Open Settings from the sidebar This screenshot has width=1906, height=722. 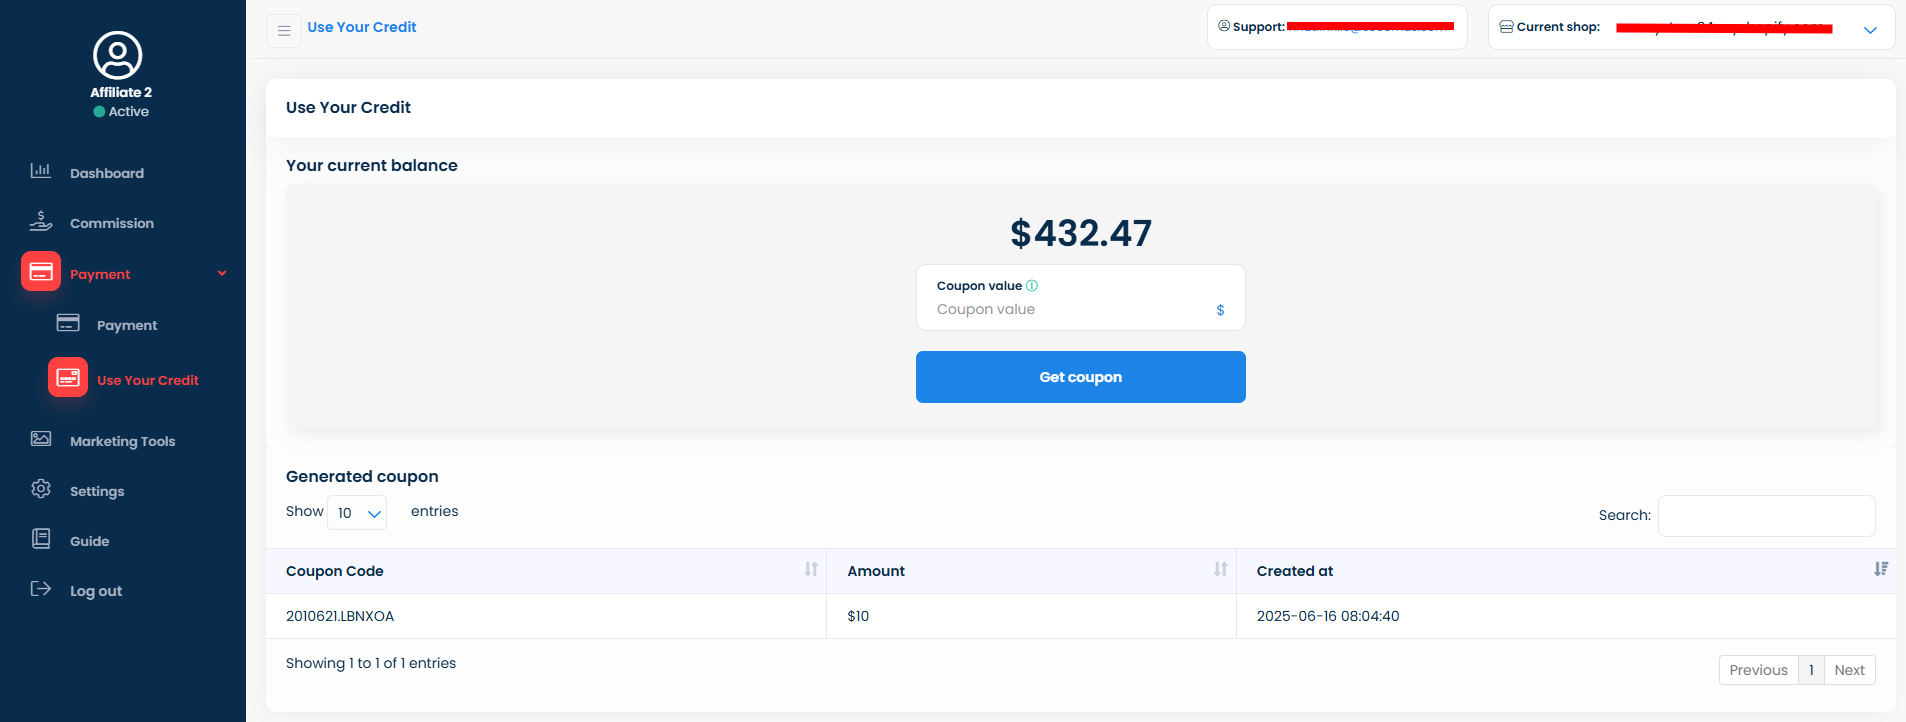tap(97, 492)
